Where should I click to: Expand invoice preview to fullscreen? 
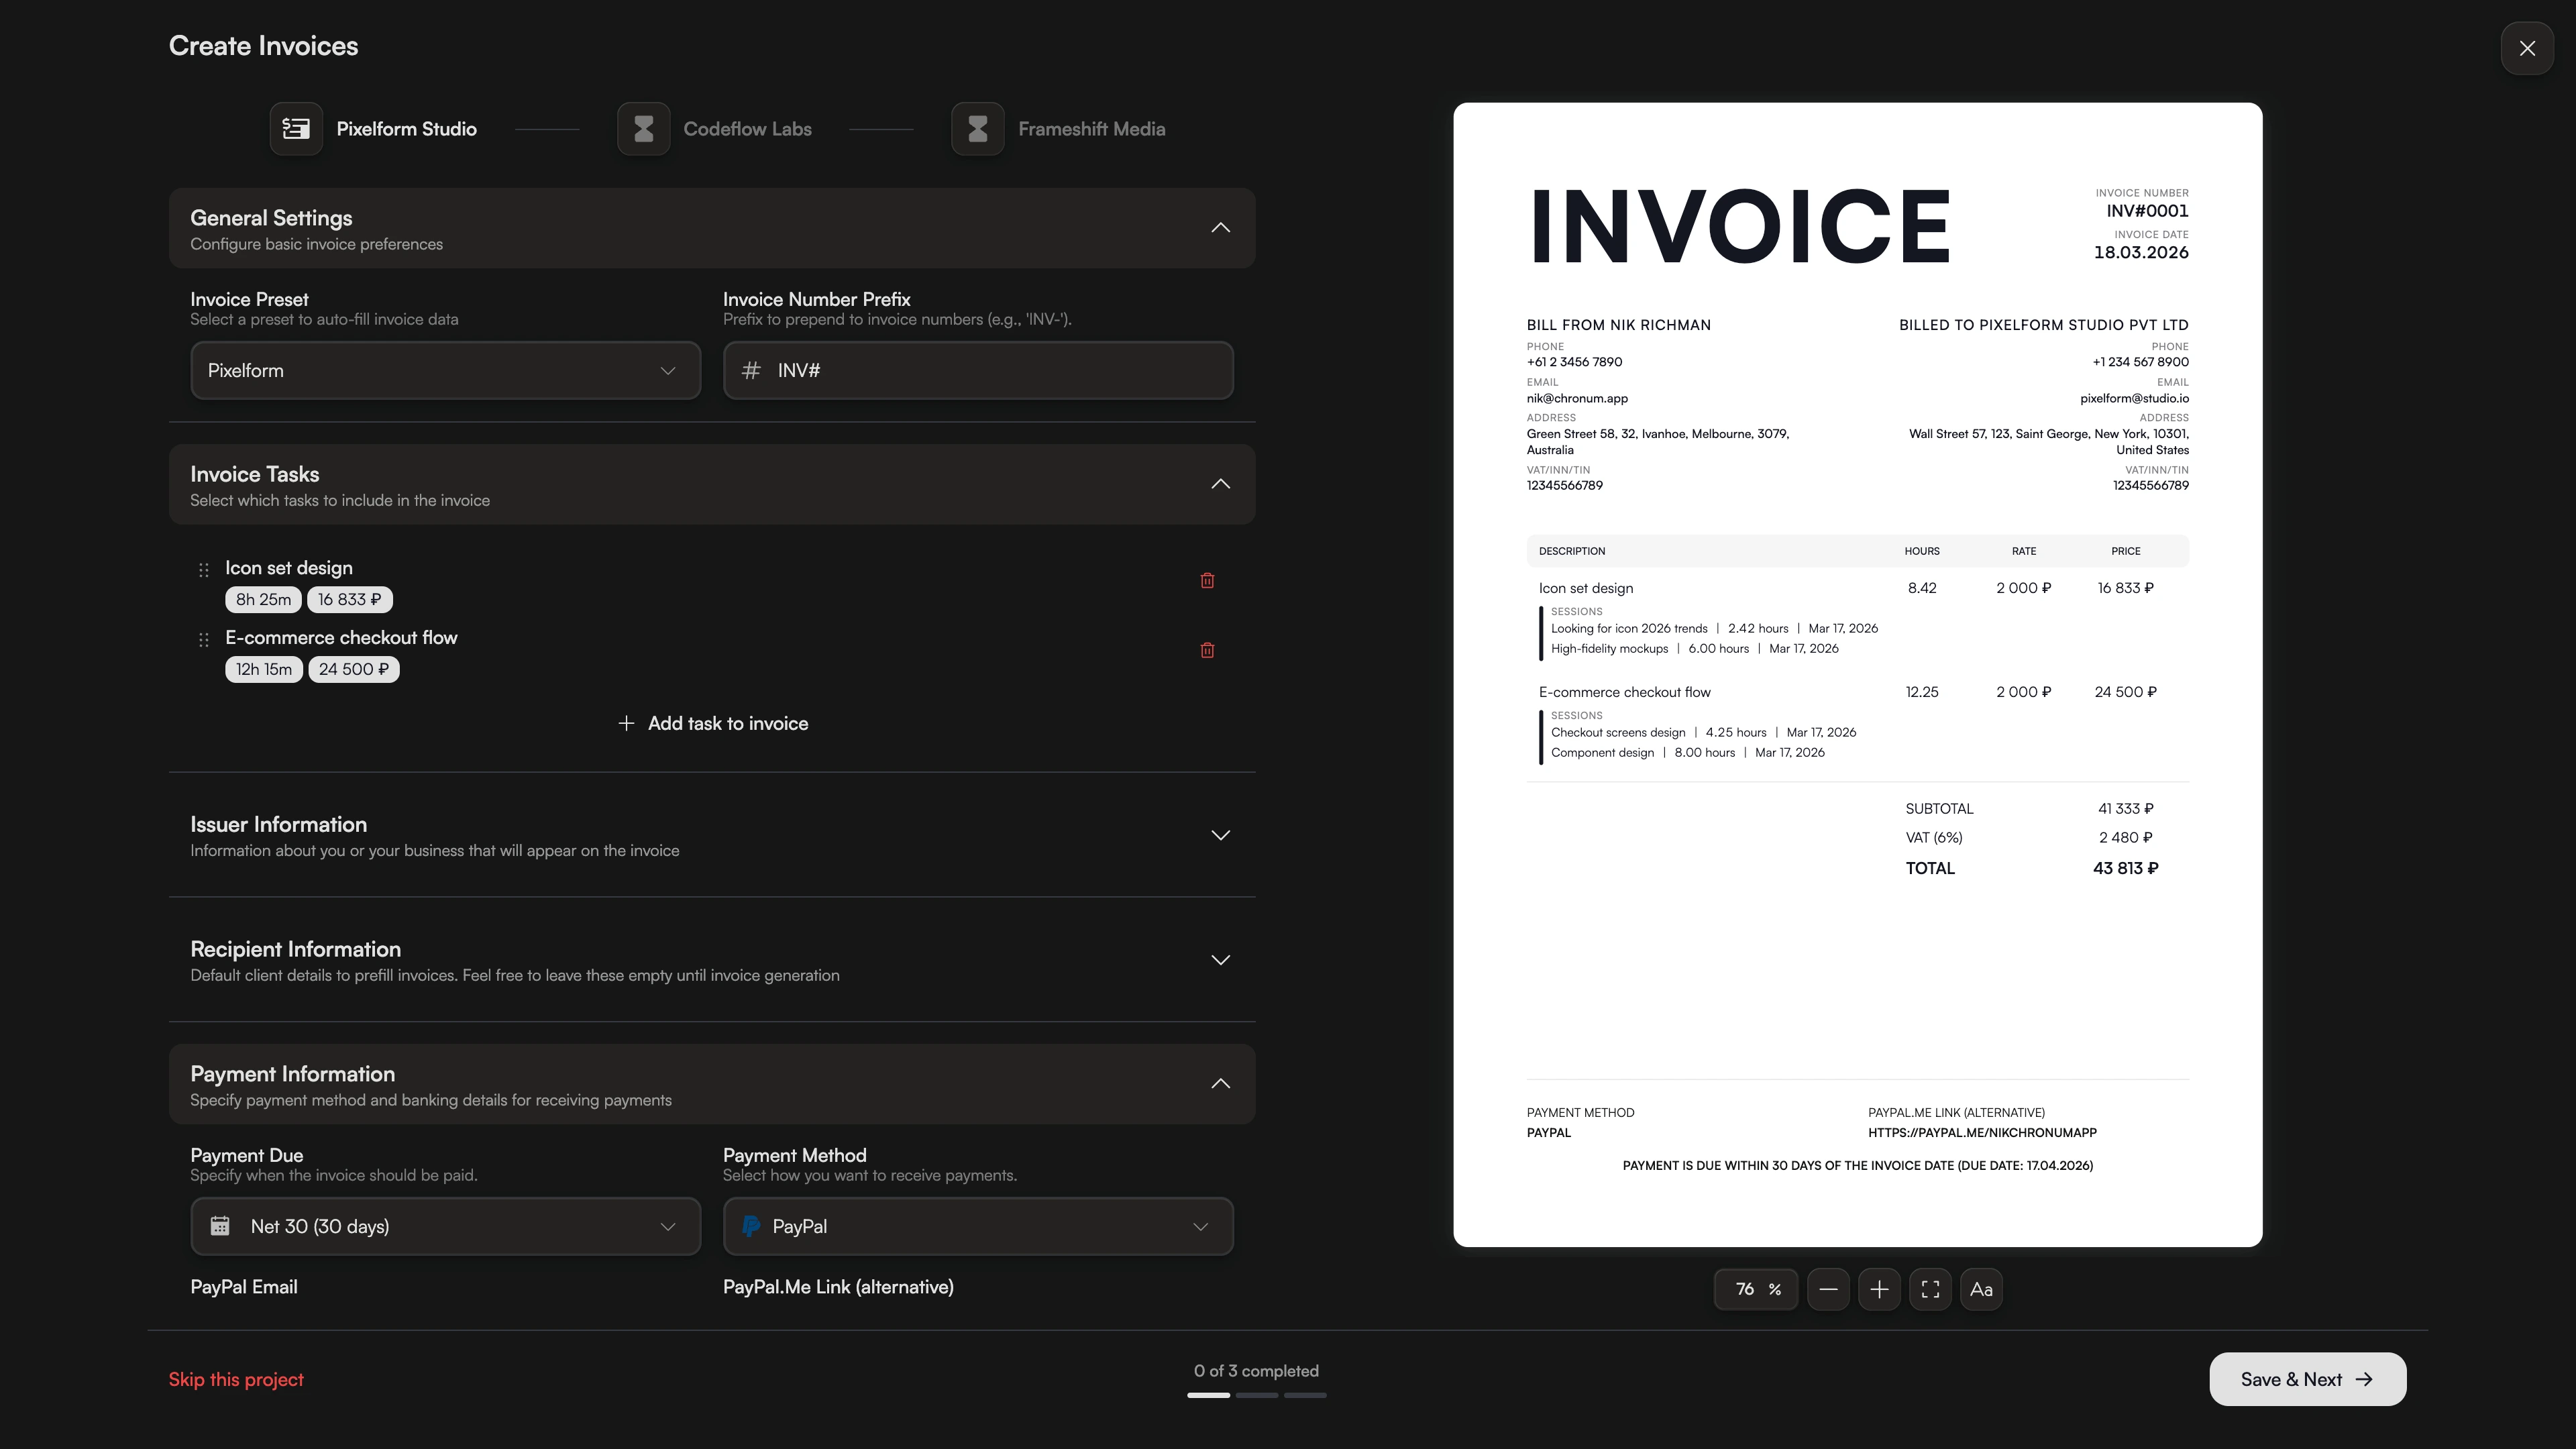tap(1930, 1289)
